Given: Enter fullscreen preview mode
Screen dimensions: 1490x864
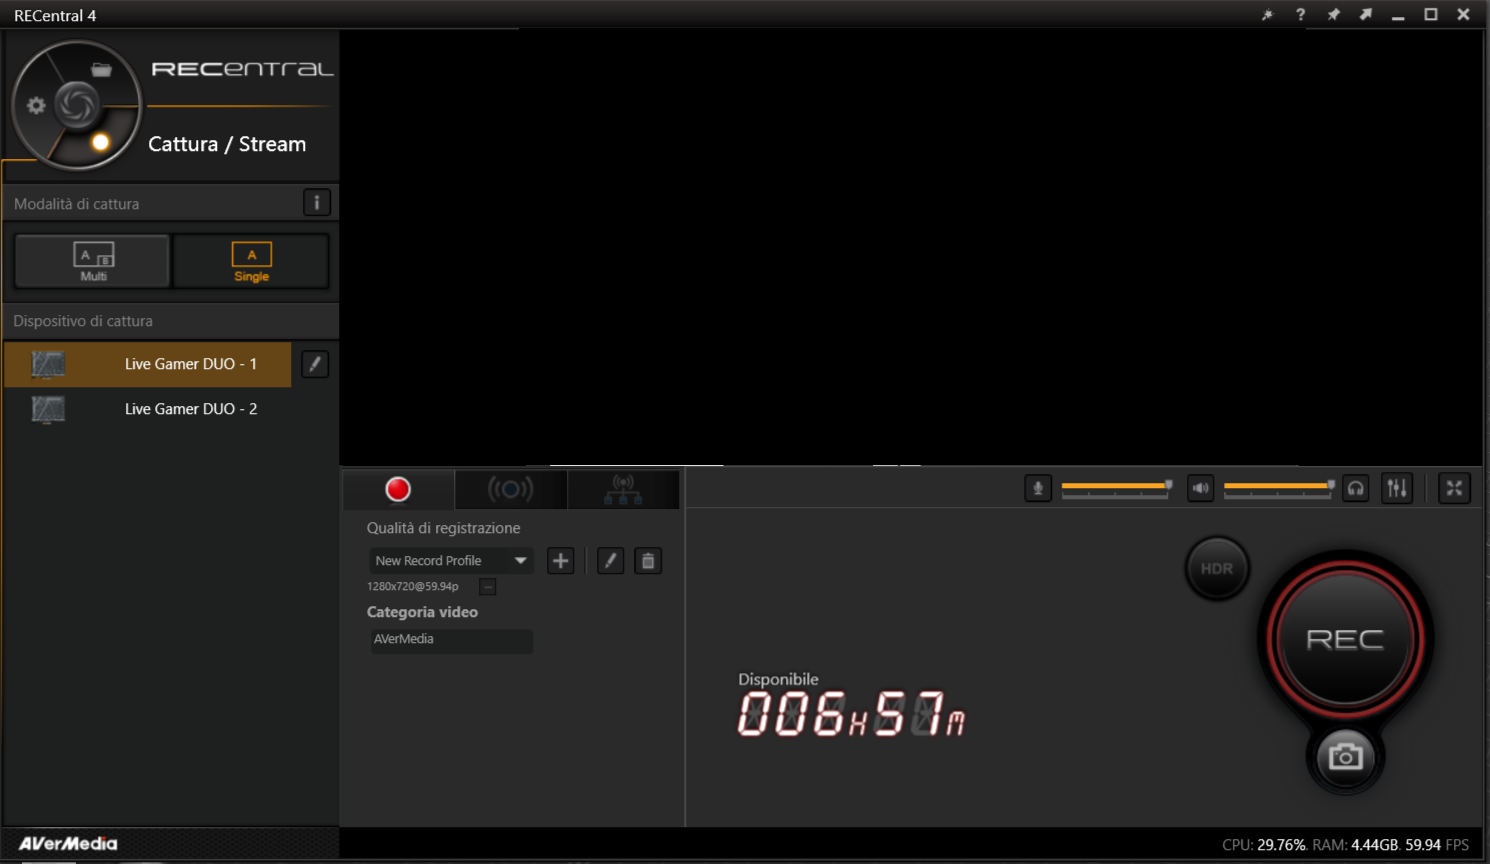Looking at the screenshot, I should (x=1454, y=488).
